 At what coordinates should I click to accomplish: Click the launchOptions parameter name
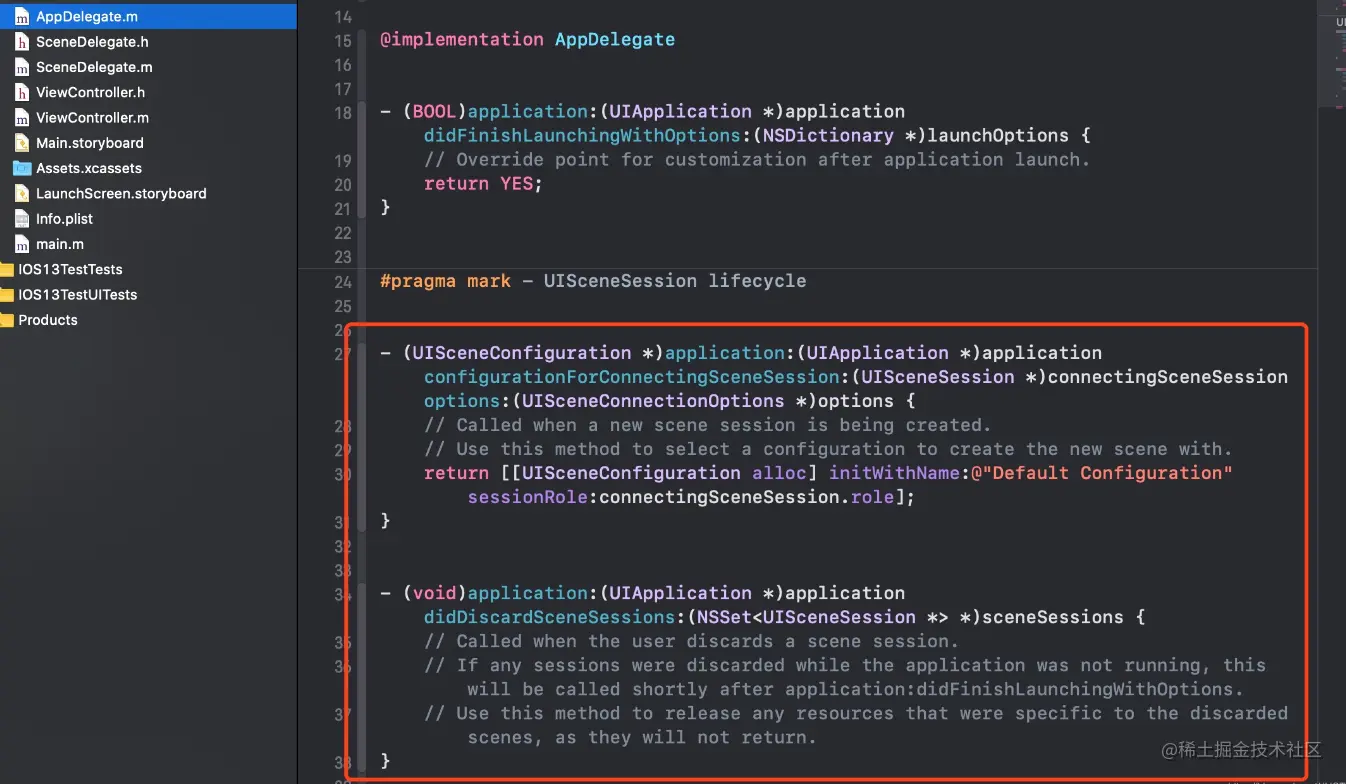tap(998, 135)
